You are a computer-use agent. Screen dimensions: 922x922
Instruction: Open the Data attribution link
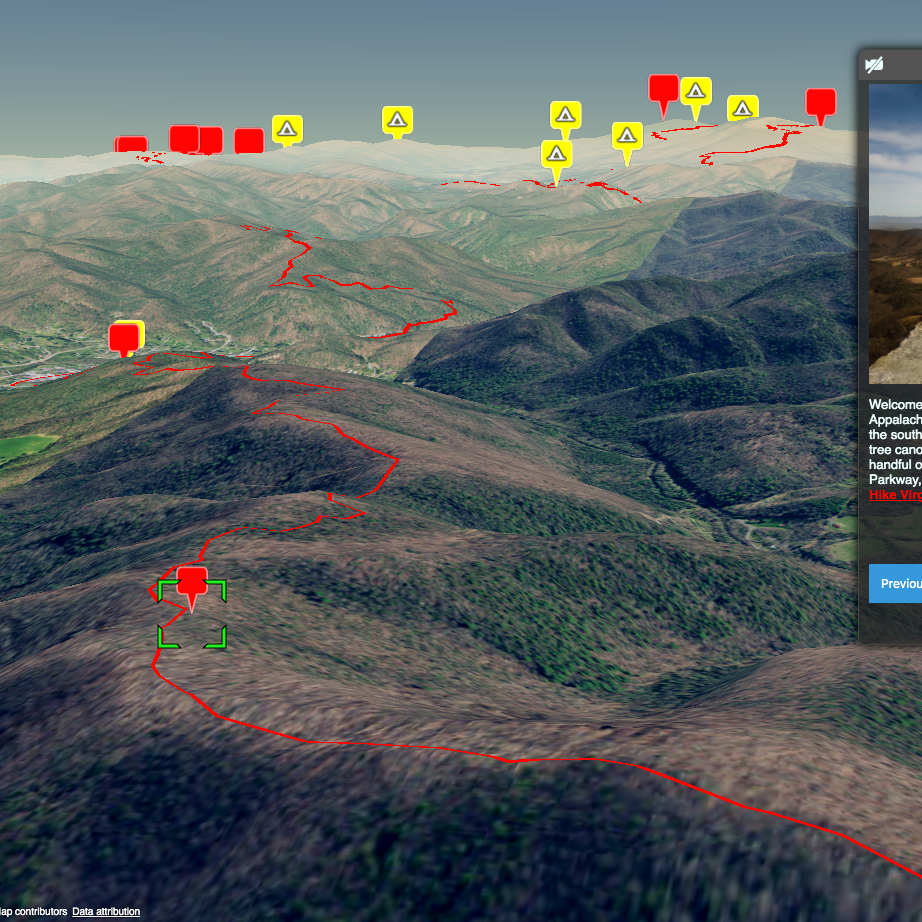tap(106, 911)
